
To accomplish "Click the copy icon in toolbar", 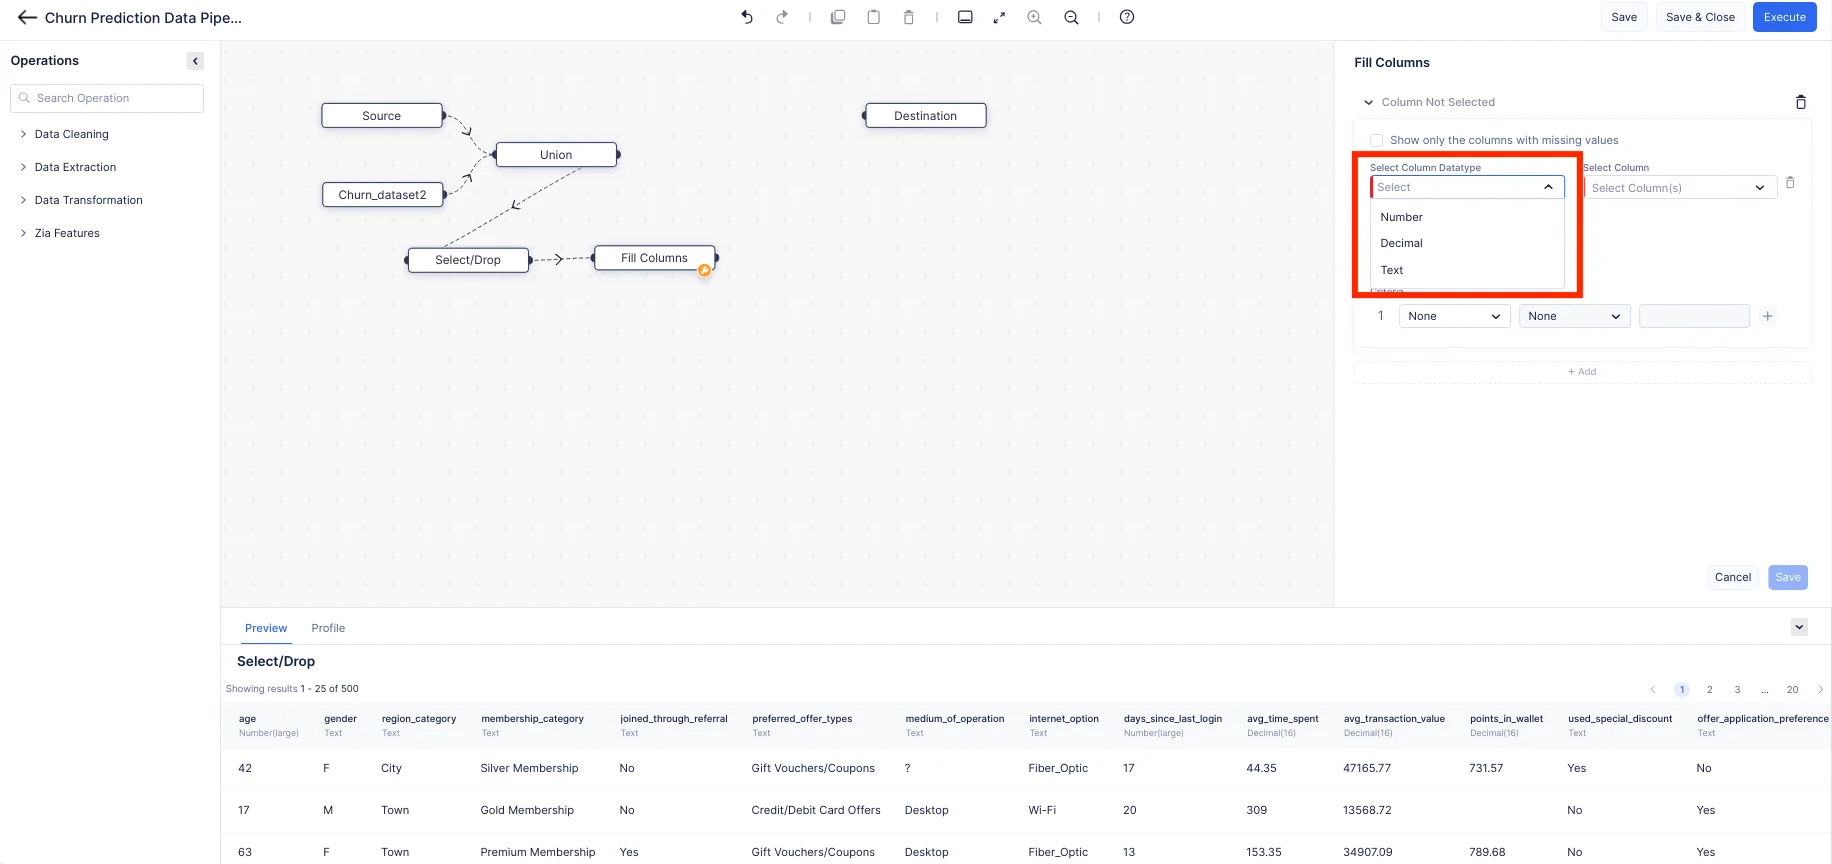I will (838, 17).
